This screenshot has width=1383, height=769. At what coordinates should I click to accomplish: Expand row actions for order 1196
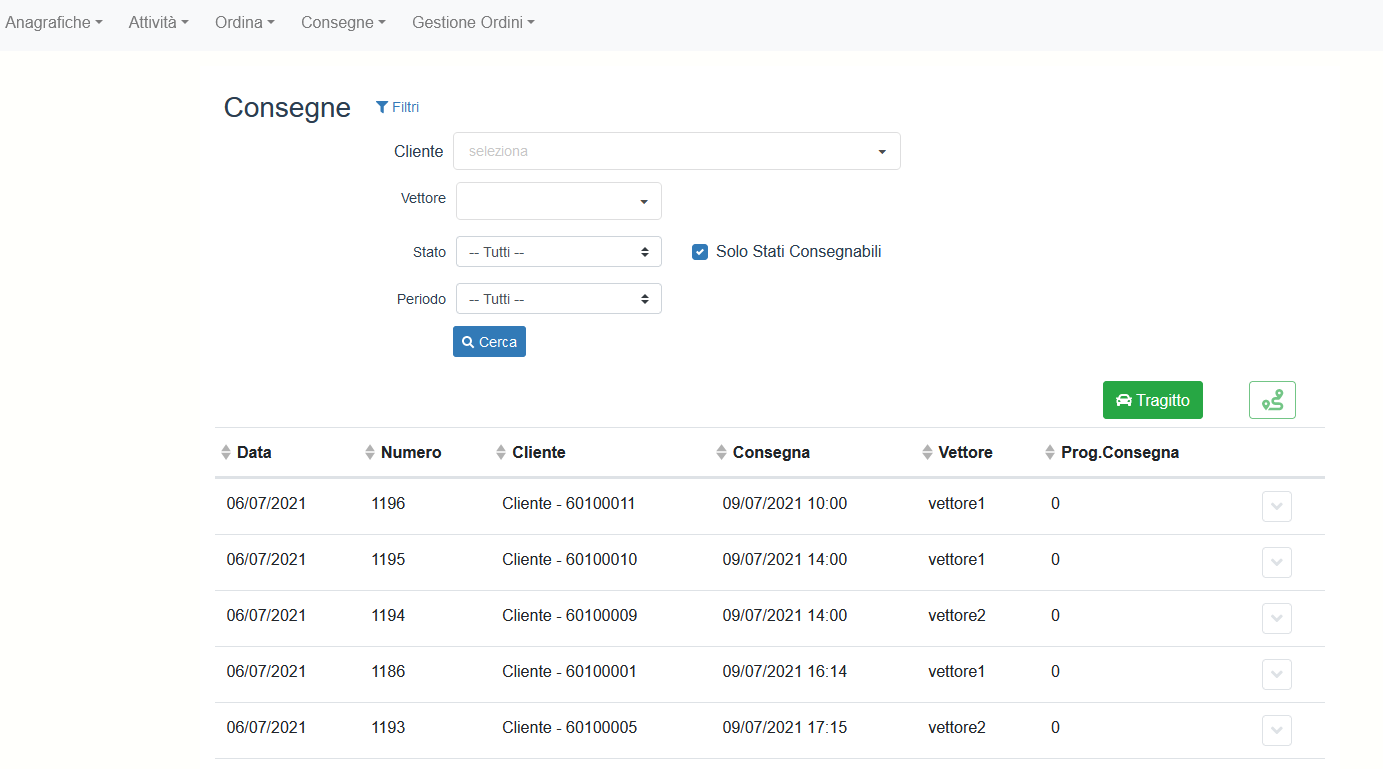tap(1276, 507)
